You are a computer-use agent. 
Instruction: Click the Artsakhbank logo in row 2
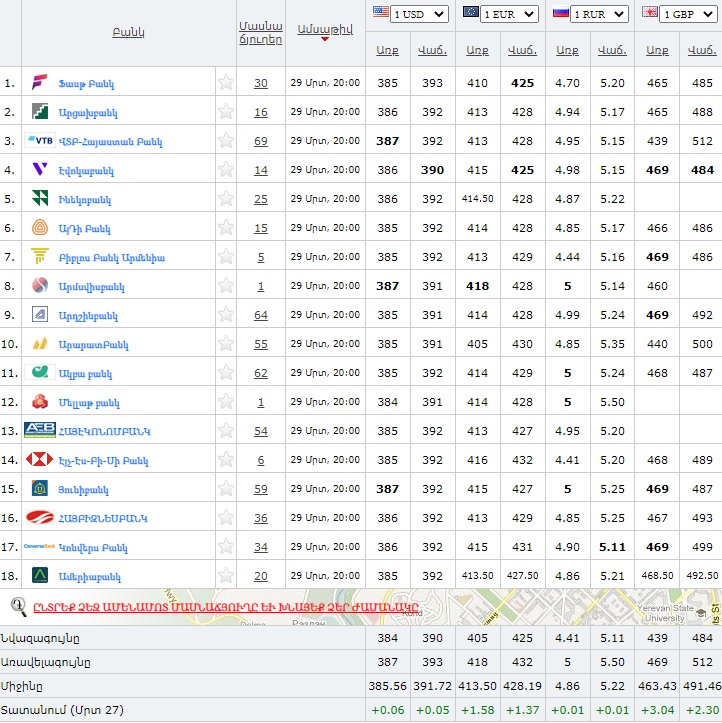pos(40,112)
